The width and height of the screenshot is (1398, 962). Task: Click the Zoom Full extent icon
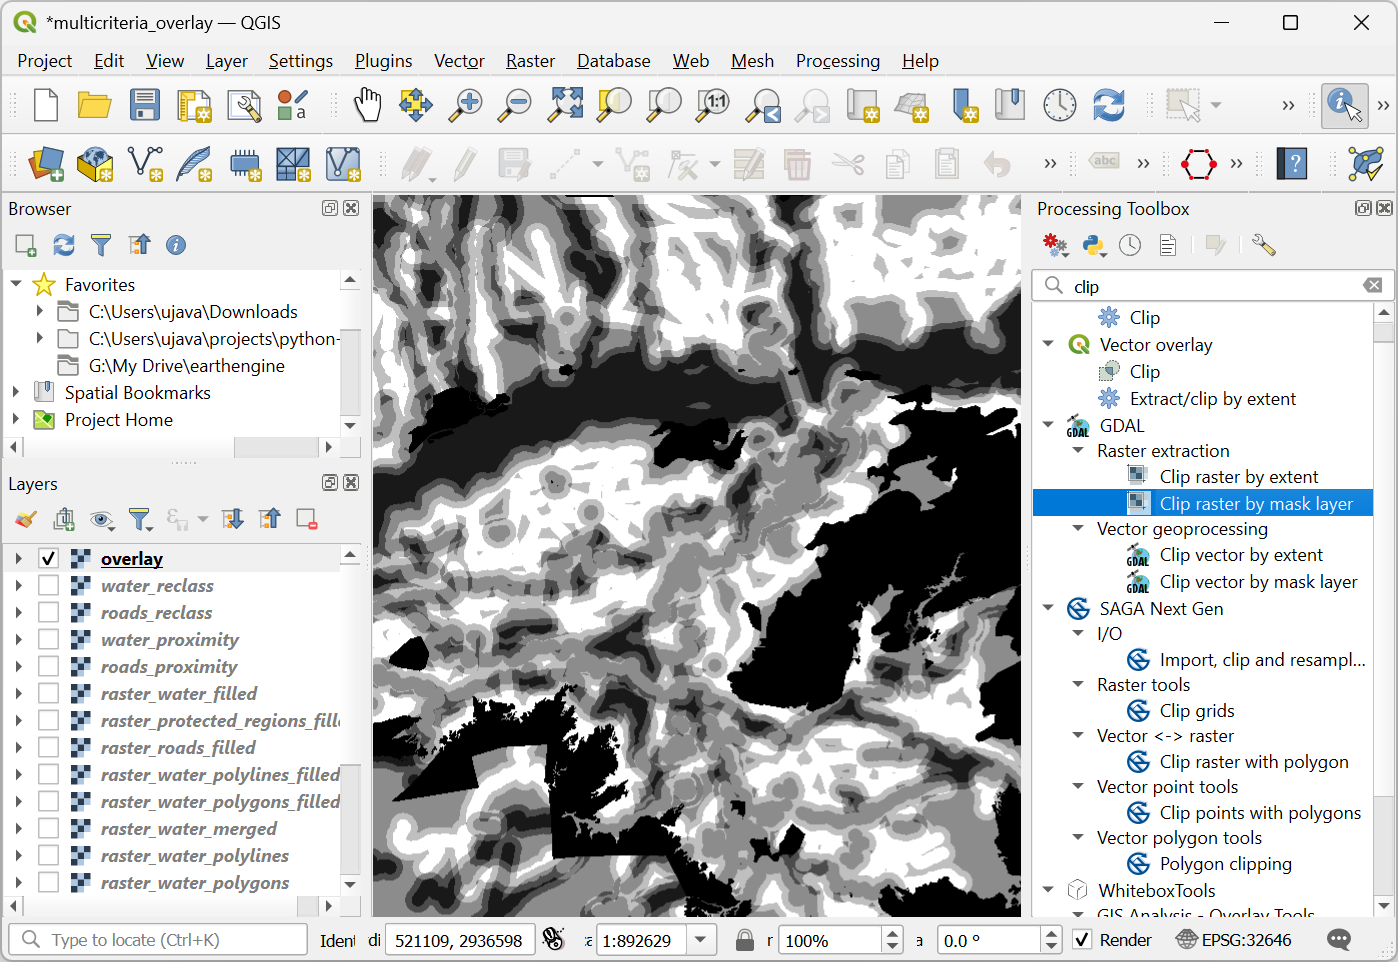(565, 105)
